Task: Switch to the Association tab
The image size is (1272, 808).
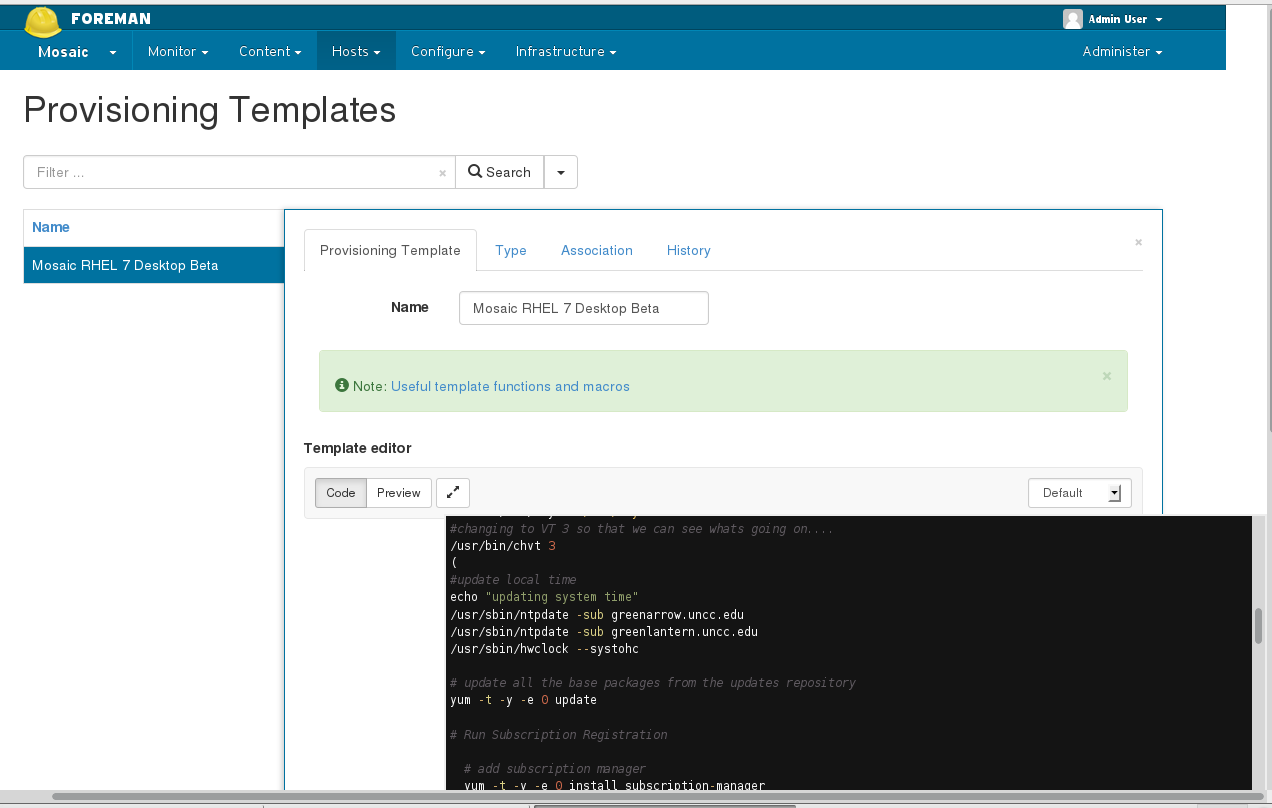Action: (x=597, y=250)
